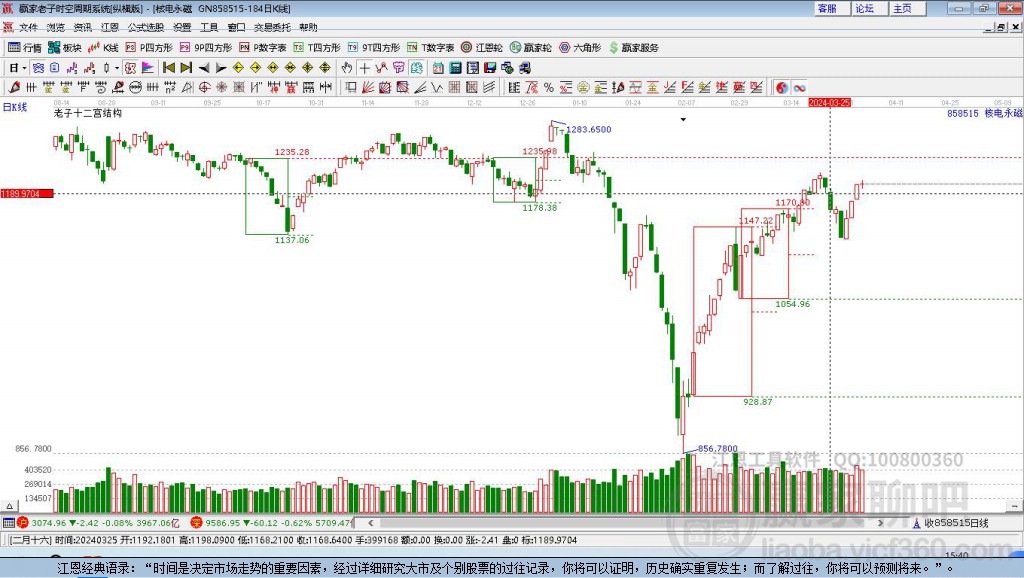This screenshot has height=578, width=1024.
Task: Click the 日K线 label on chart
Action: click(x=15, y=107)
